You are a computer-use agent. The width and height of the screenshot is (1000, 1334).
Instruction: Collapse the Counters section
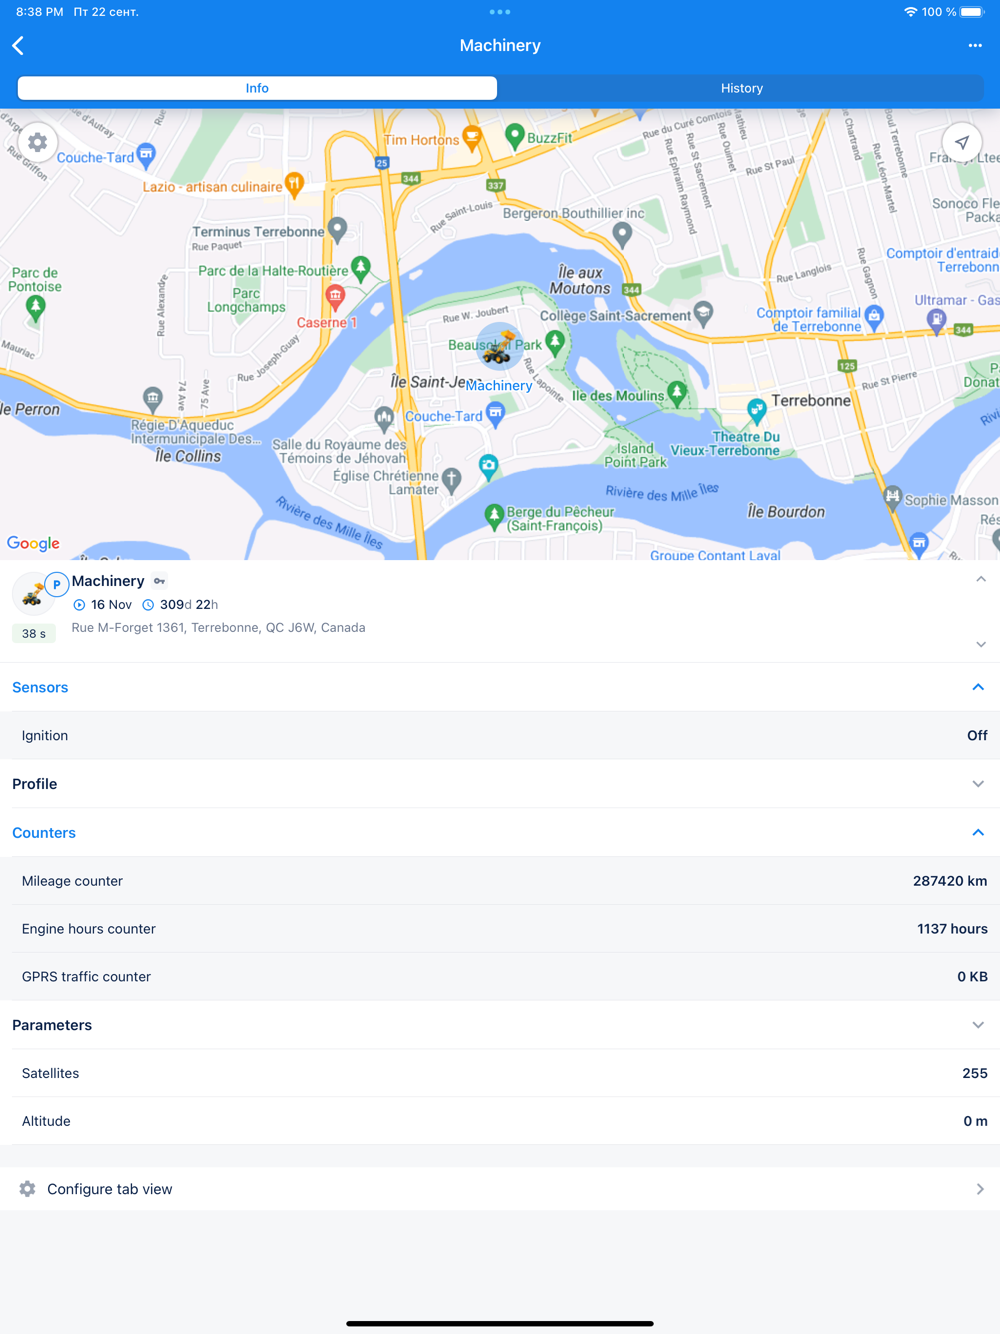tap(978, 833)
